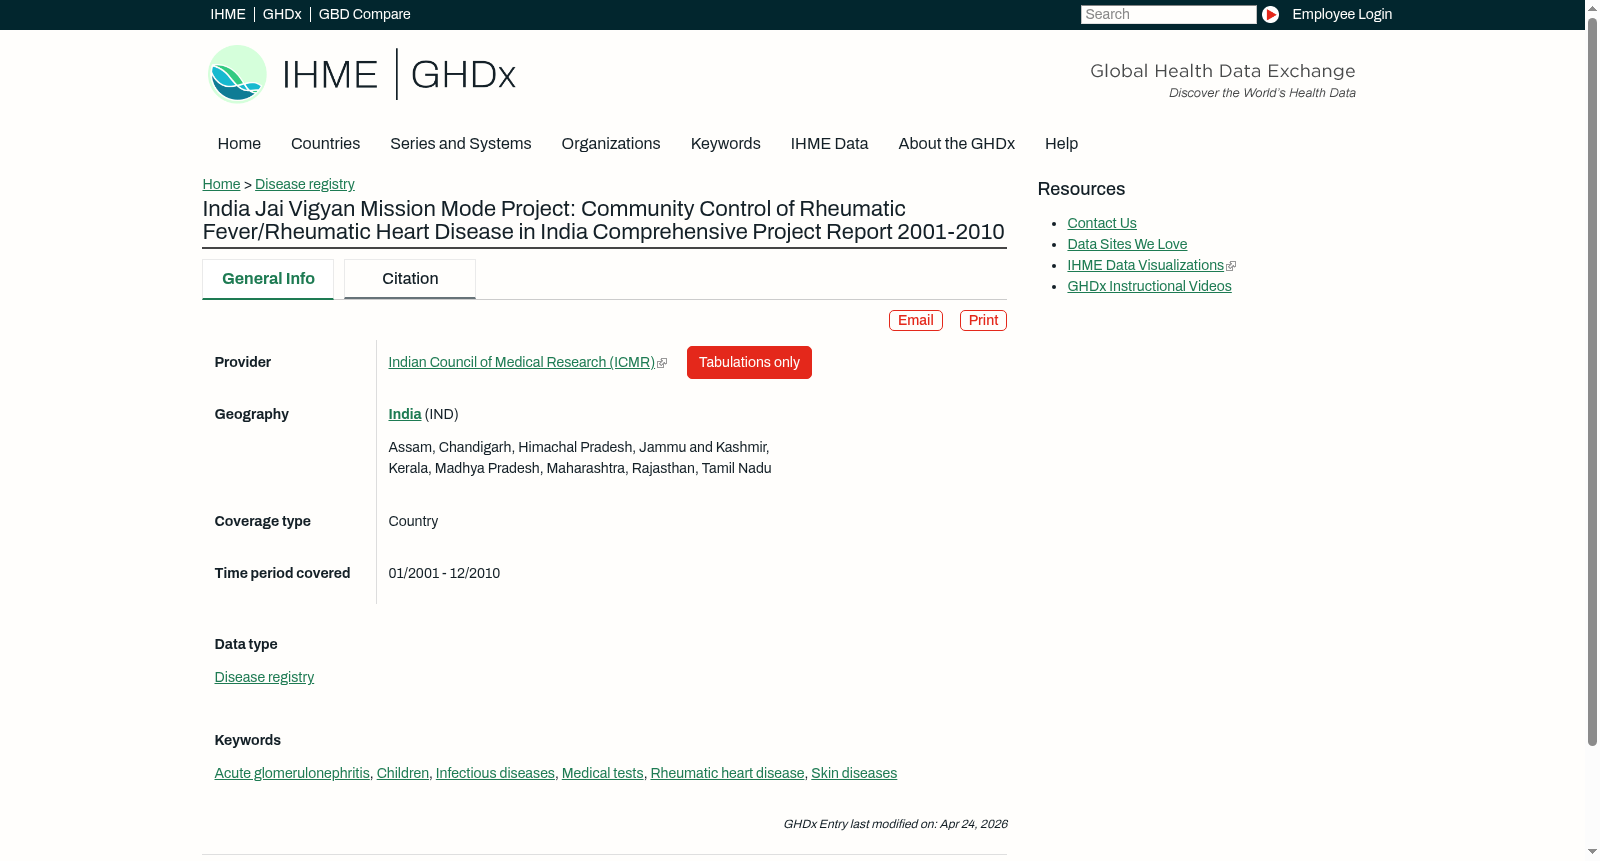Click the 'Coverage type' field label
The image size is (1600, 861).
pyautogui.click(x=263, y=521)
